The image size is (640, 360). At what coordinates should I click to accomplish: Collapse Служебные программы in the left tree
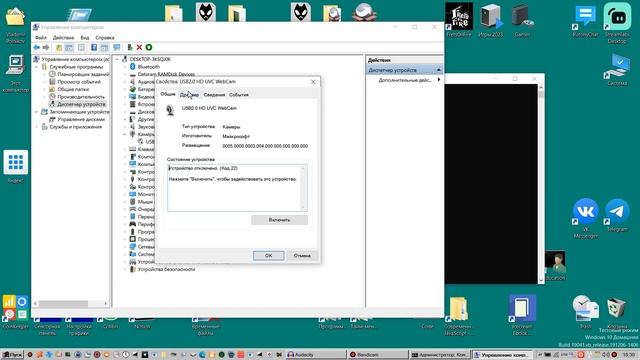pos(37,67)
